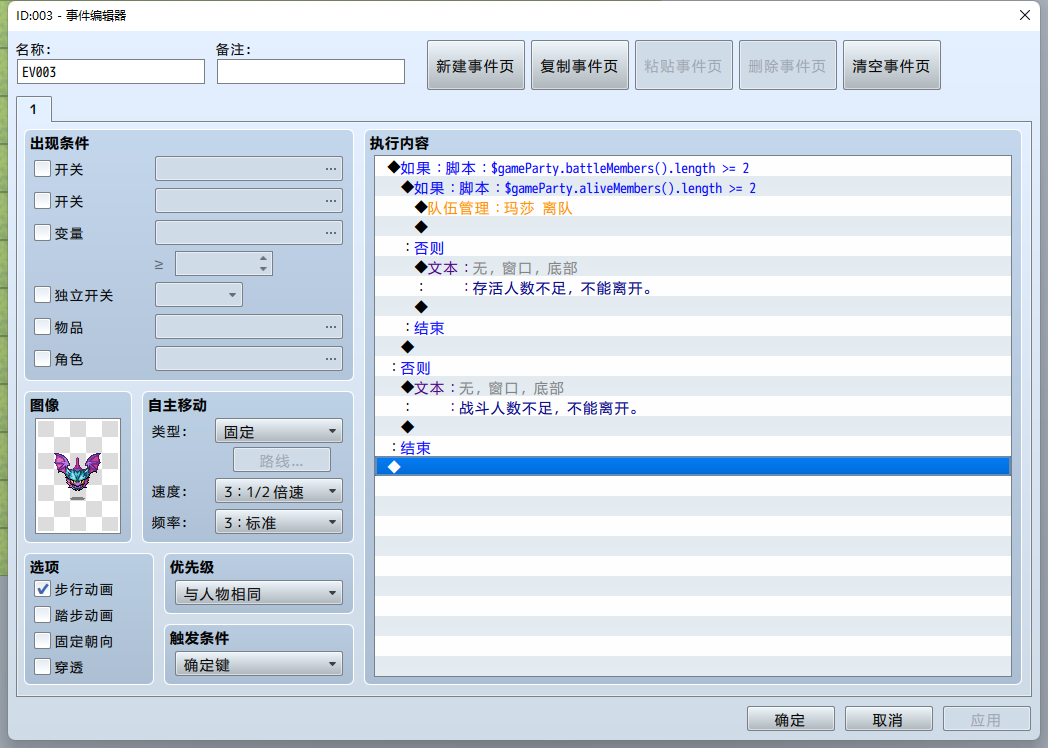Enable the 独立开关 condition checkbox
The width and height of the screenshot is (1048, 748).
(42, 295)
